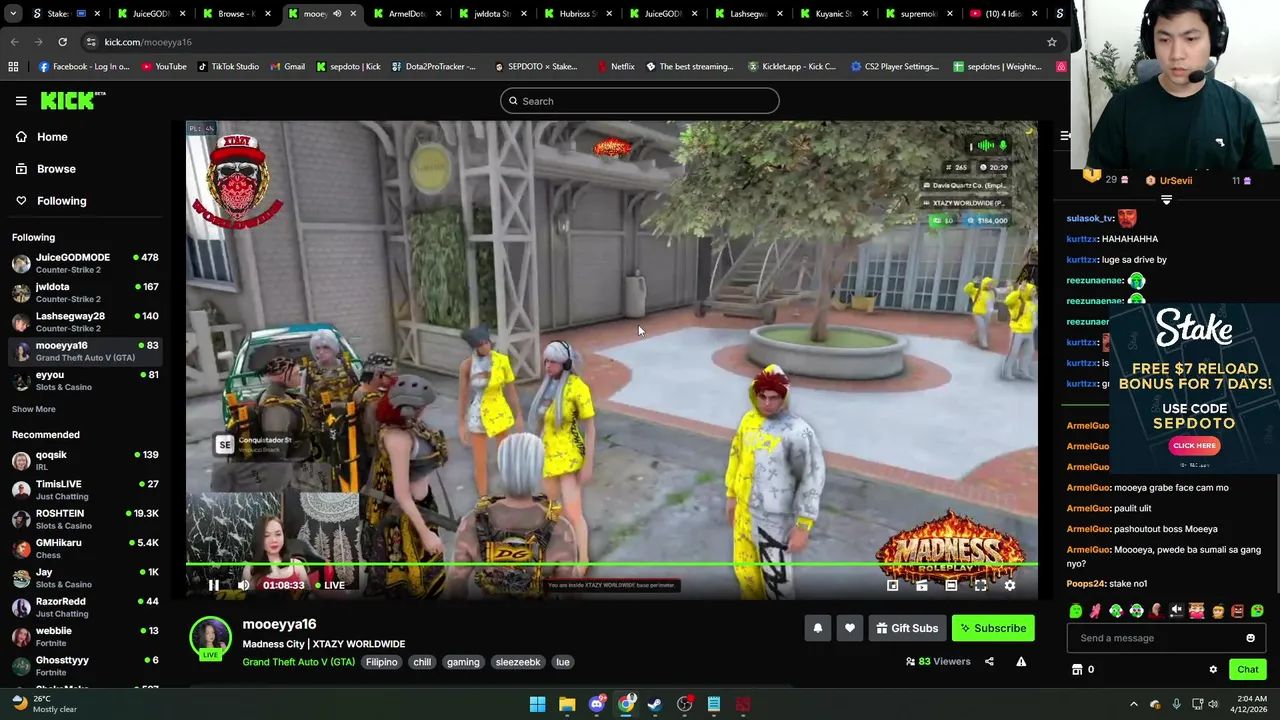Click the Kick logo

pyautogui.click(x=72, y=100)
